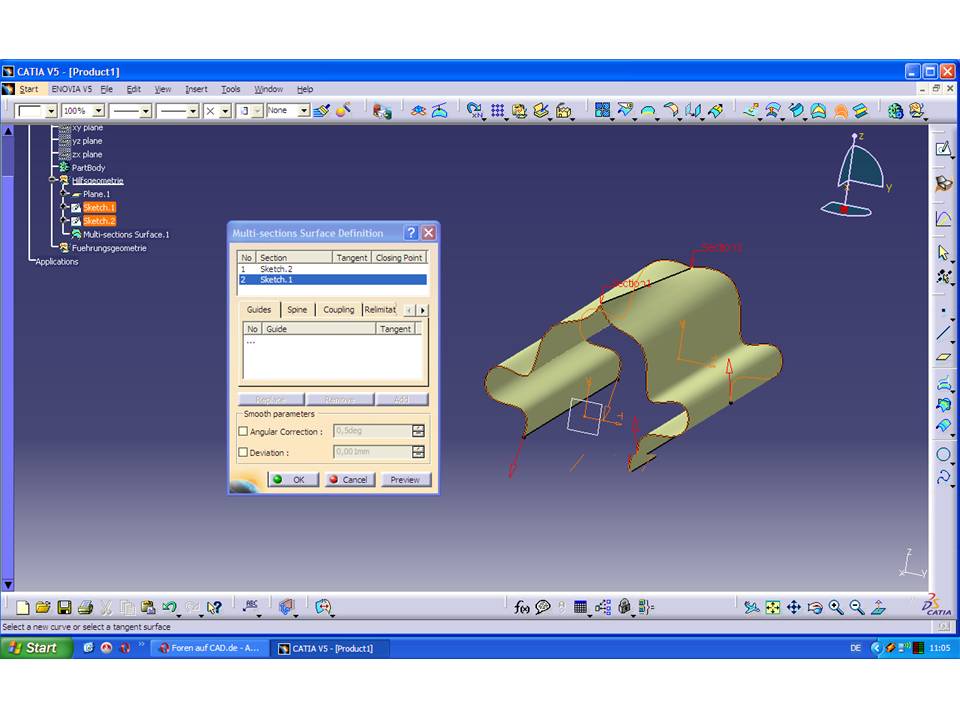Open the Windows Start button
960x720 pixels.
(36, 648)
